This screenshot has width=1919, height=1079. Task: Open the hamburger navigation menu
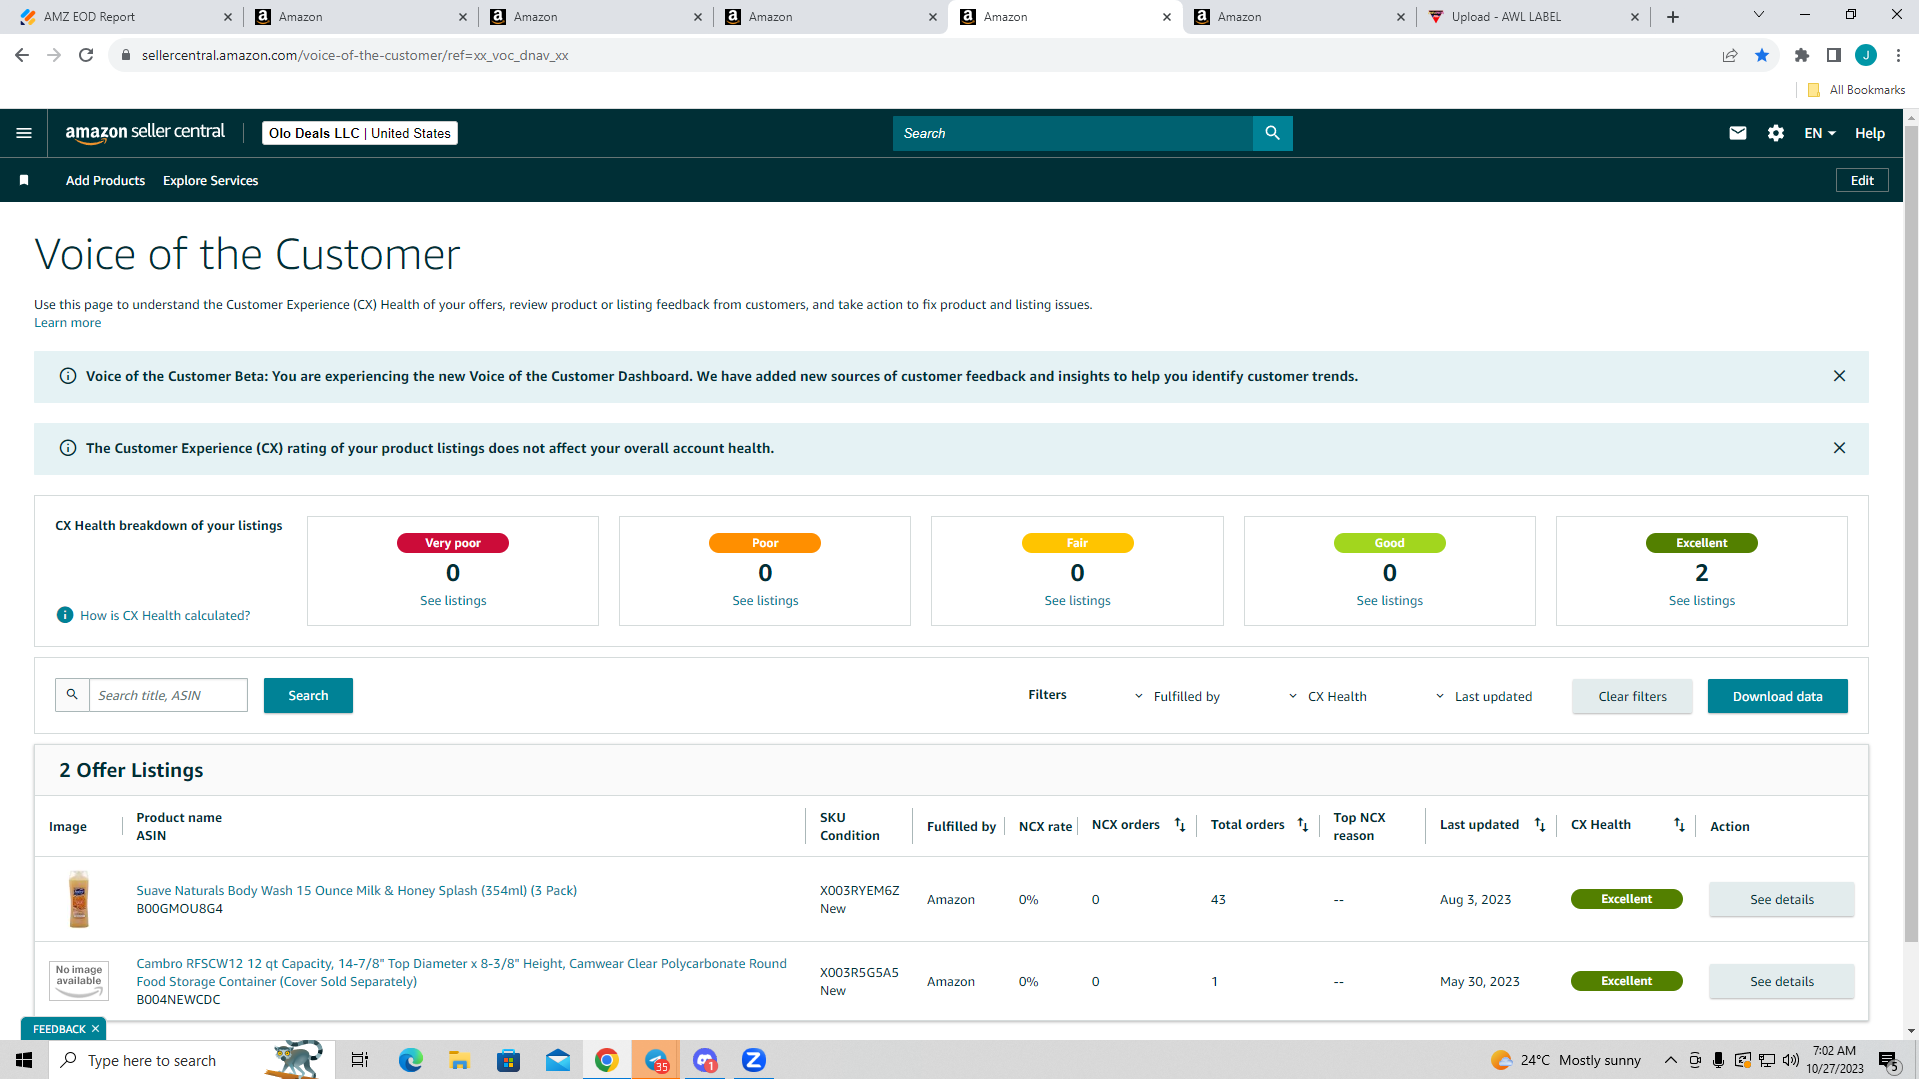pos(24,133)
